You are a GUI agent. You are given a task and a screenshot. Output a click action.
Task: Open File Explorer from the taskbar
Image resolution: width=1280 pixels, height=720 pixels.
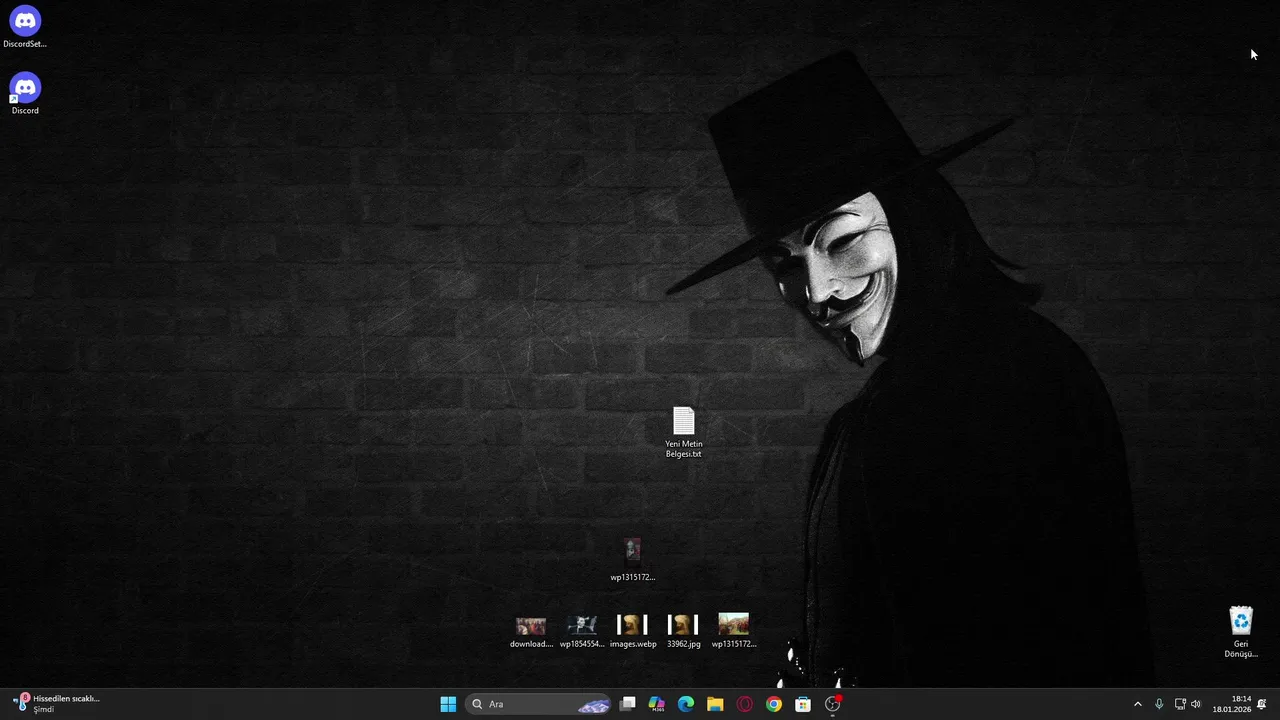click(715, 704)
